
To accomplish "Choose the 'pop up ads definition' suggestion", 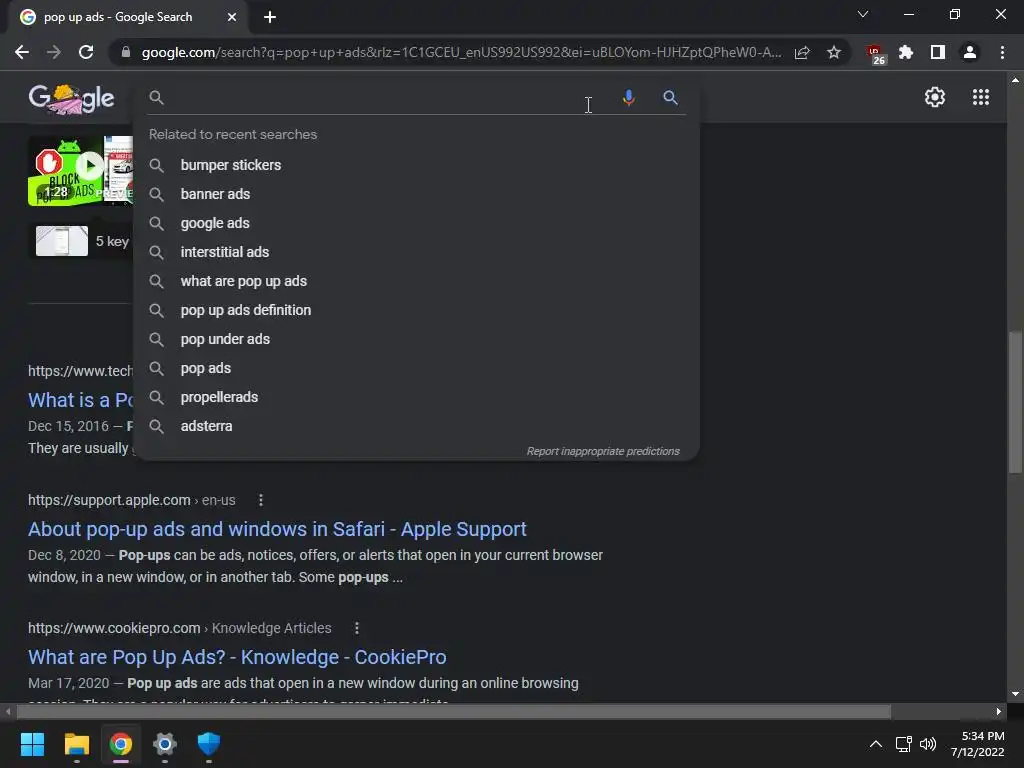I will click(416, 310).
